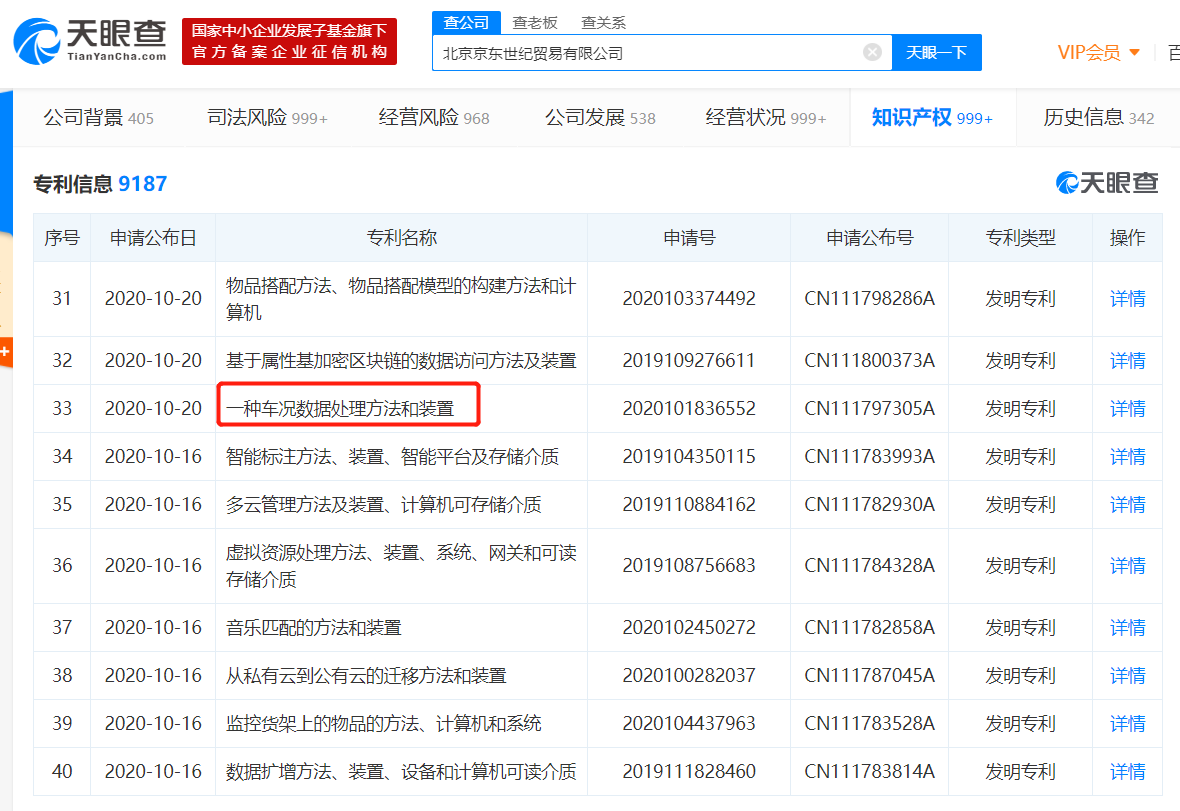Click patent name 音乐匹配的方法和装置
Screen dimensions: 1180x811
point(314,627)
